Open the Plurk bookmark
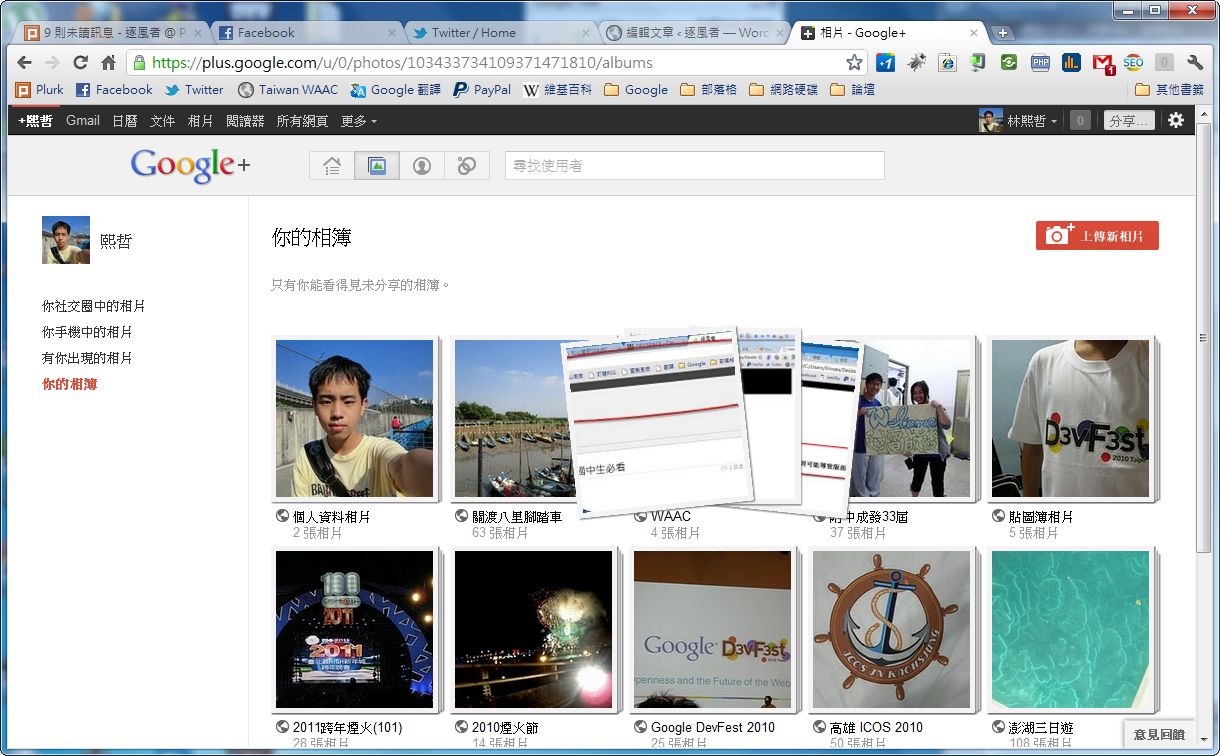This screenshot has height=756, width=1220. tap(41, 90)
